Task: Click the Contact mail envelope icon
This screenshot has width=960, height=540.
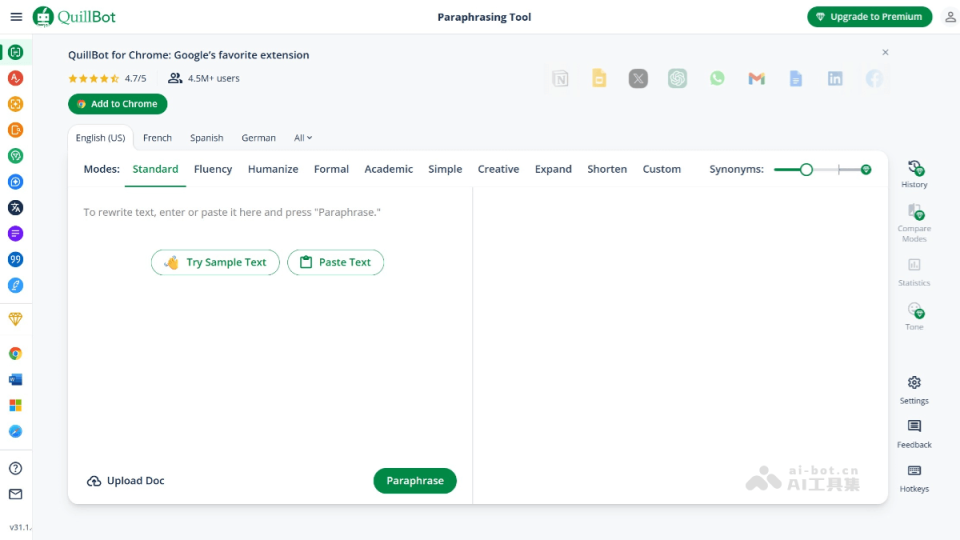Action: (x=15, y=494)
